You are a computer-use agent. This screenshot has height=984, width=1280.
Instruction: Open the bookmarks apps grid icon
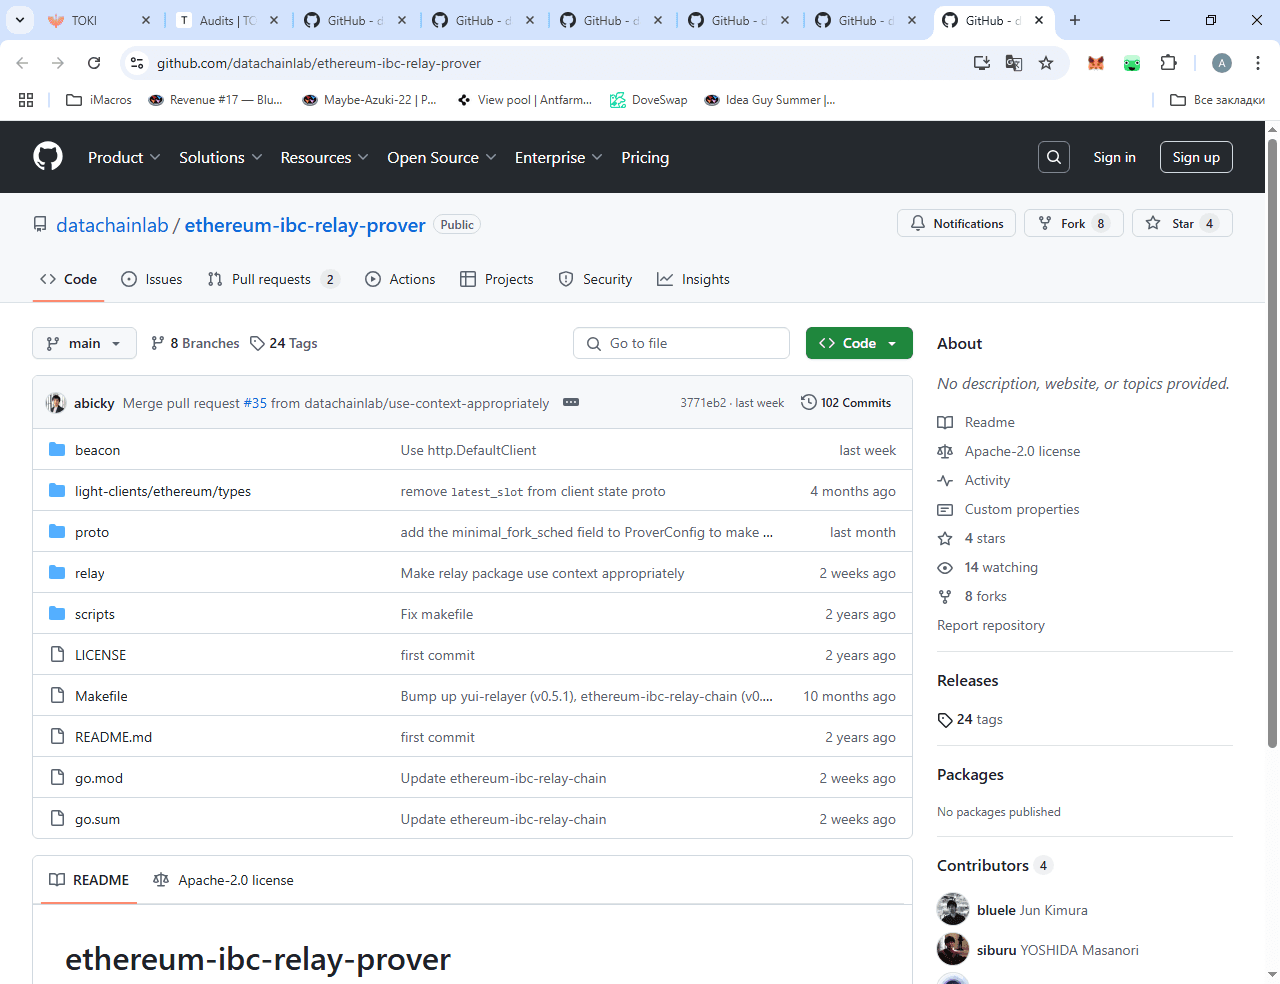coord(26,100)
